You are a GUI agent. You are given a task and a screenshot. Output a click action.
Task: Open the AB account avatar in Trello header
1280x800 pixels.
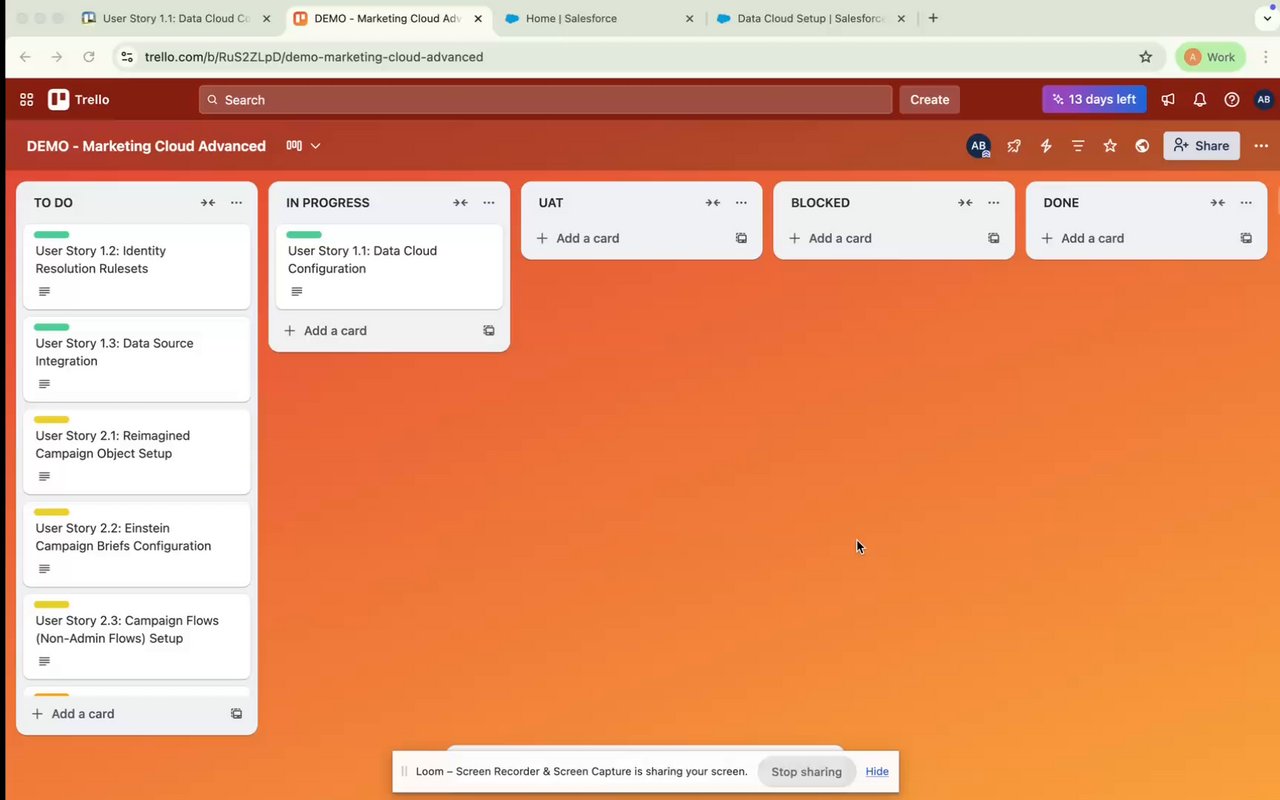(x=1264, y=100)
